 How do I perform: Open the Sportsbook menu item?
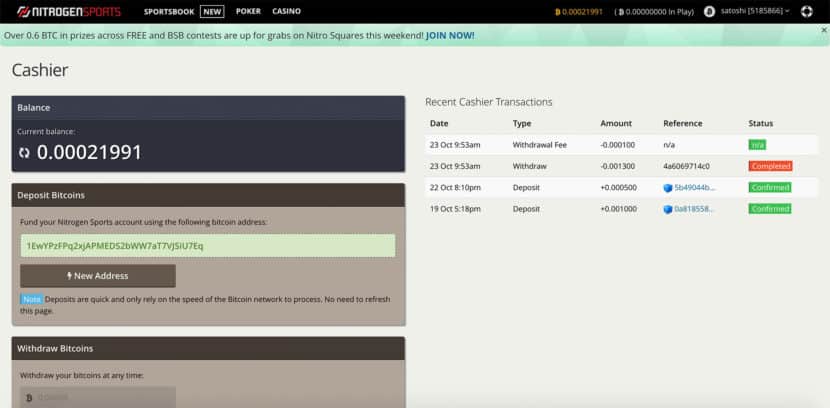click(169, 12)
